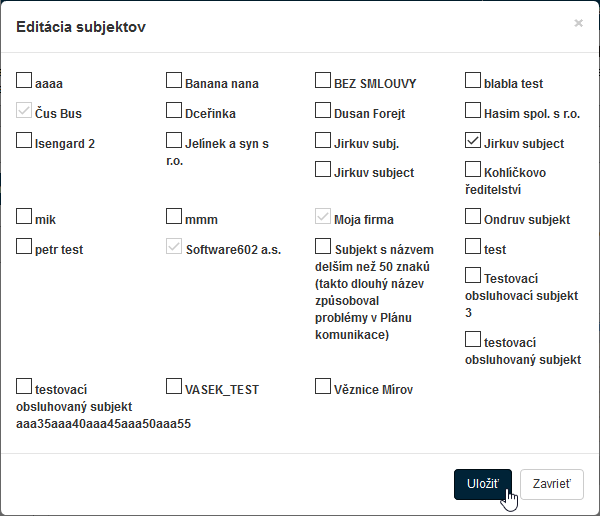Click the Uložiť save button
Viewport: 600px width, 516px height.
(482, 483)
